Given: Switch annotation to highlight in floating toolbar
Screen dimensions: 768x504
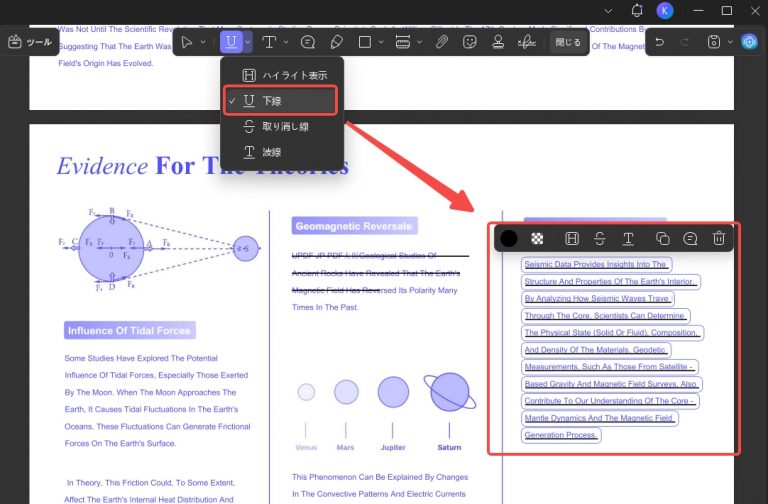Looking at the screenshot, I should click(x=572, y=239).
